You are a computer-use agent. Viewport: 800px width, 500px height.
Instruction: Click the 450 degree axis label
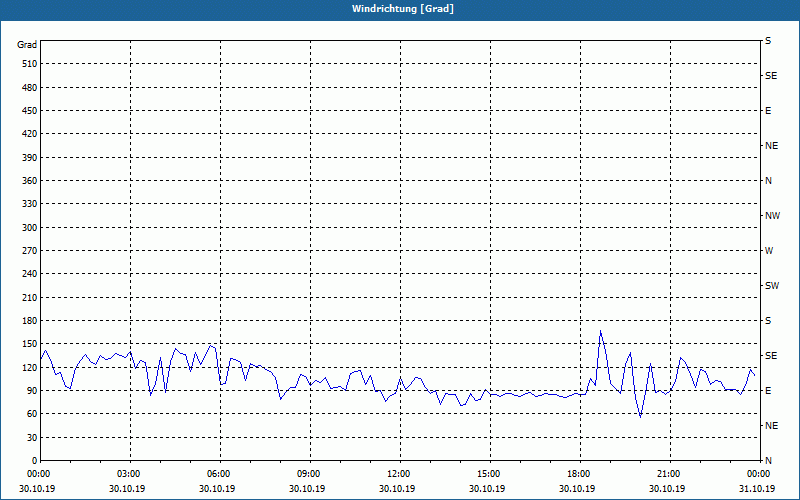coord(29,111)
